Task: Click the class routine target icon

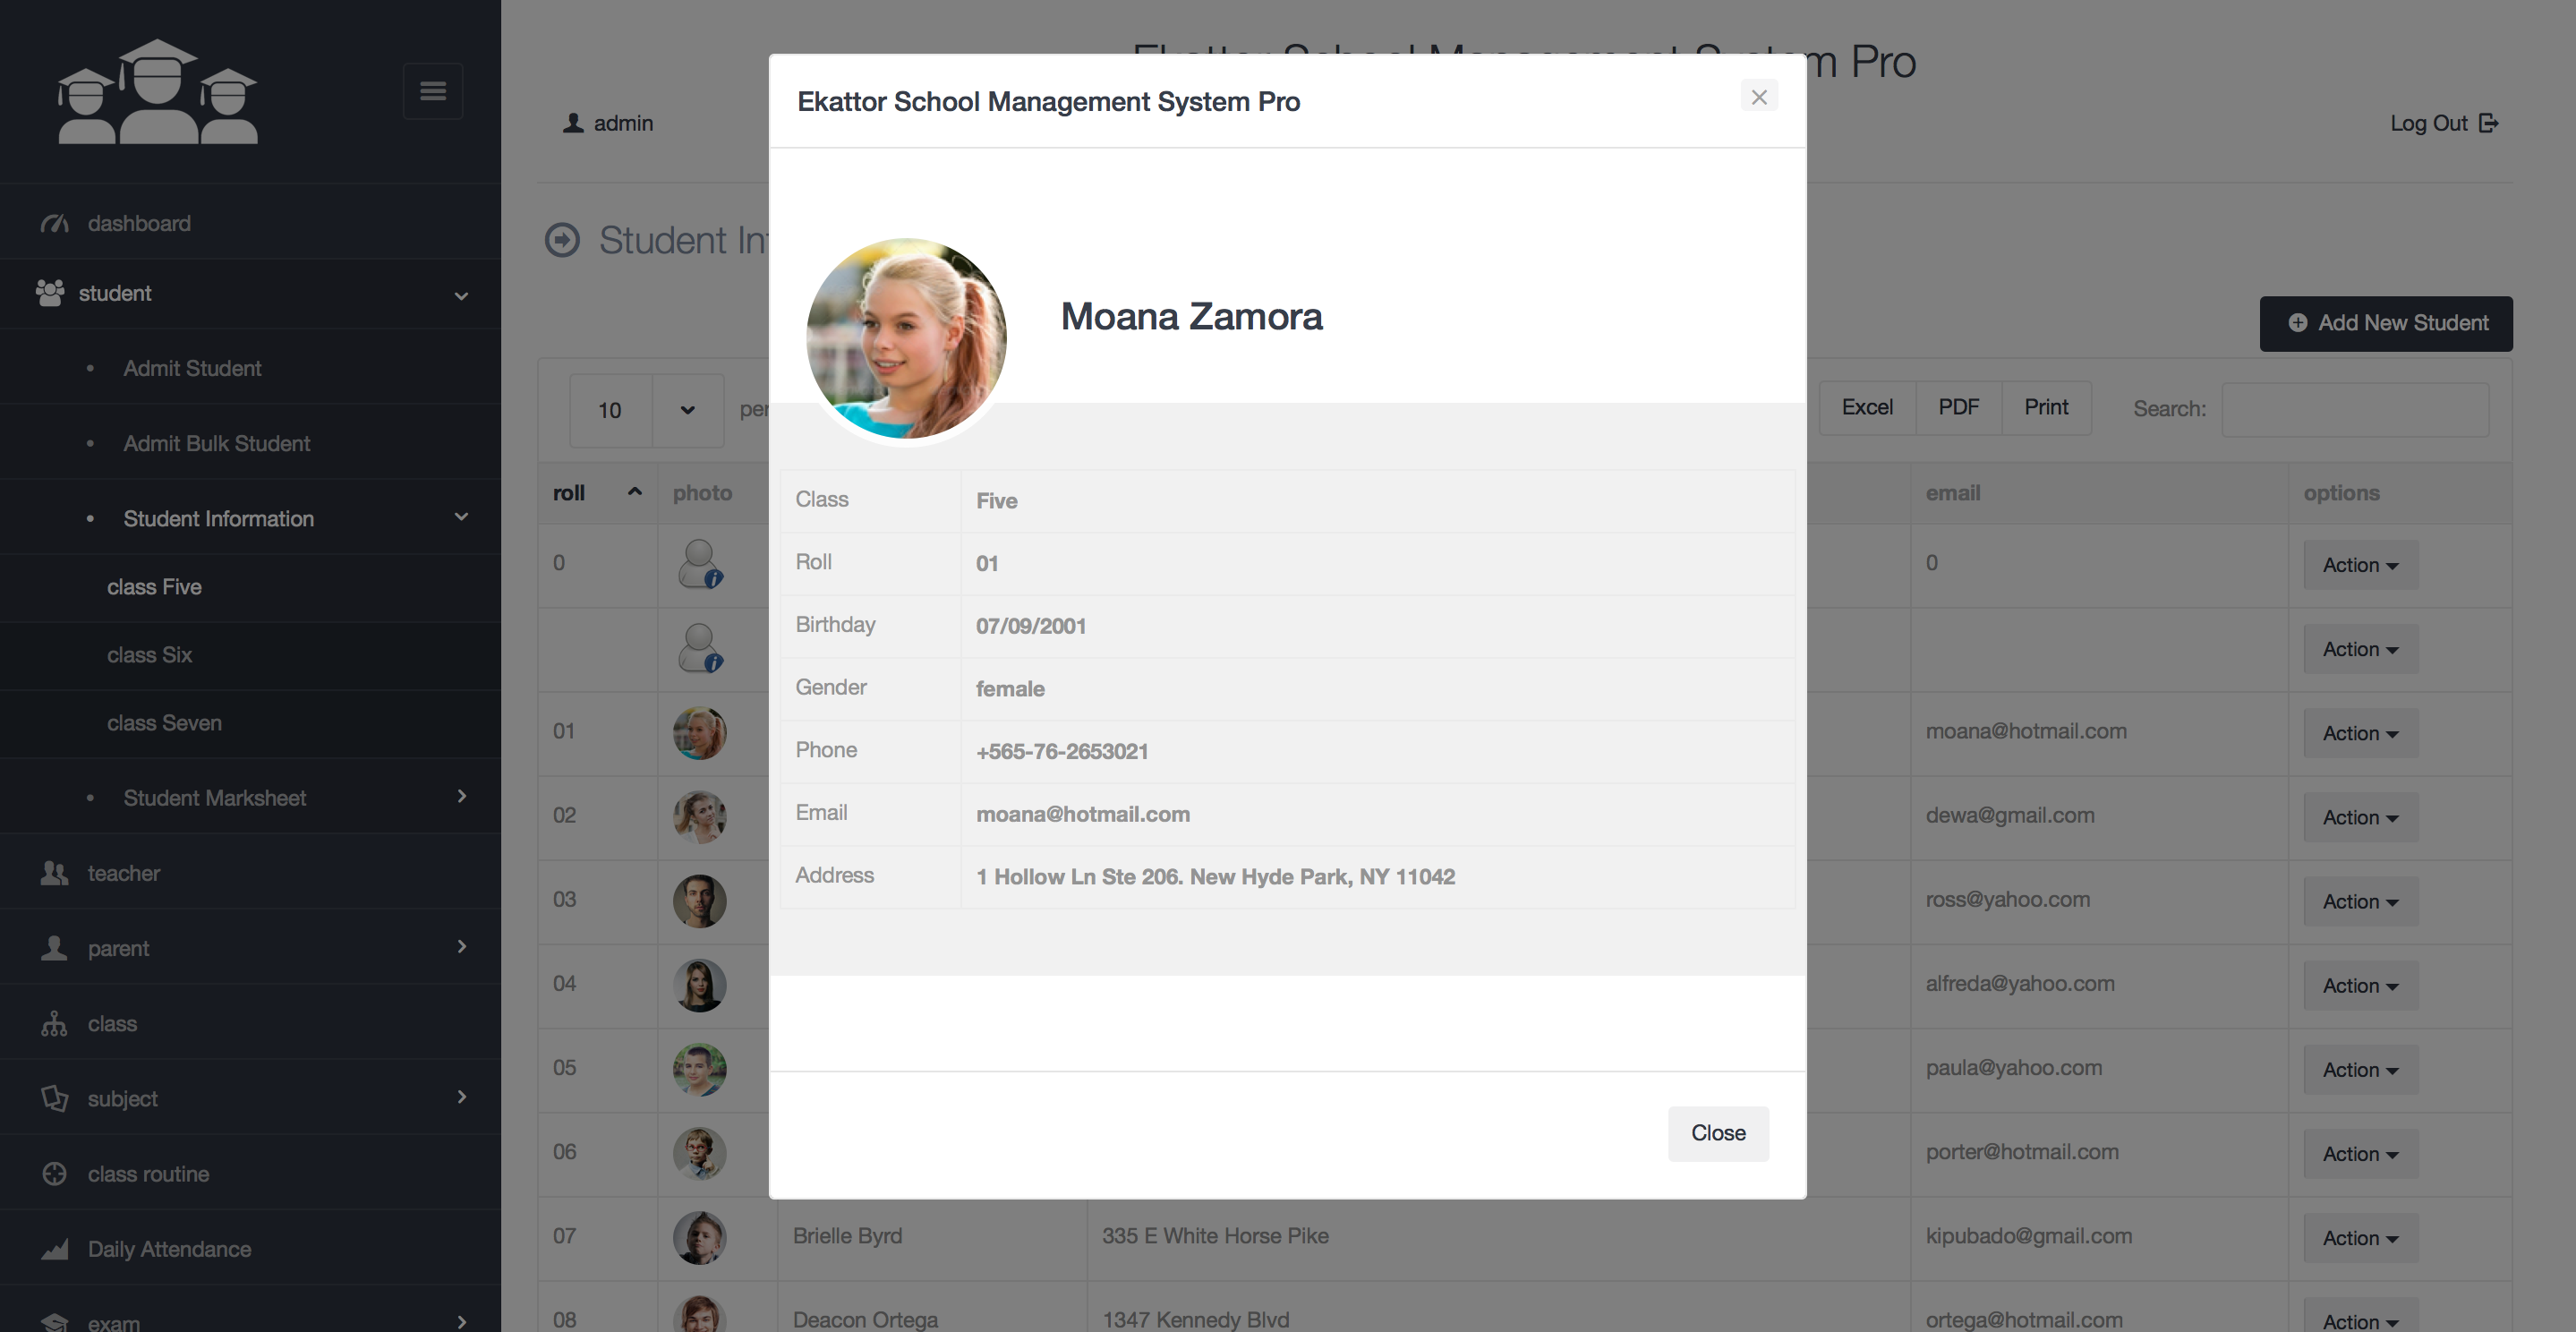Action: click(54, 1173)
